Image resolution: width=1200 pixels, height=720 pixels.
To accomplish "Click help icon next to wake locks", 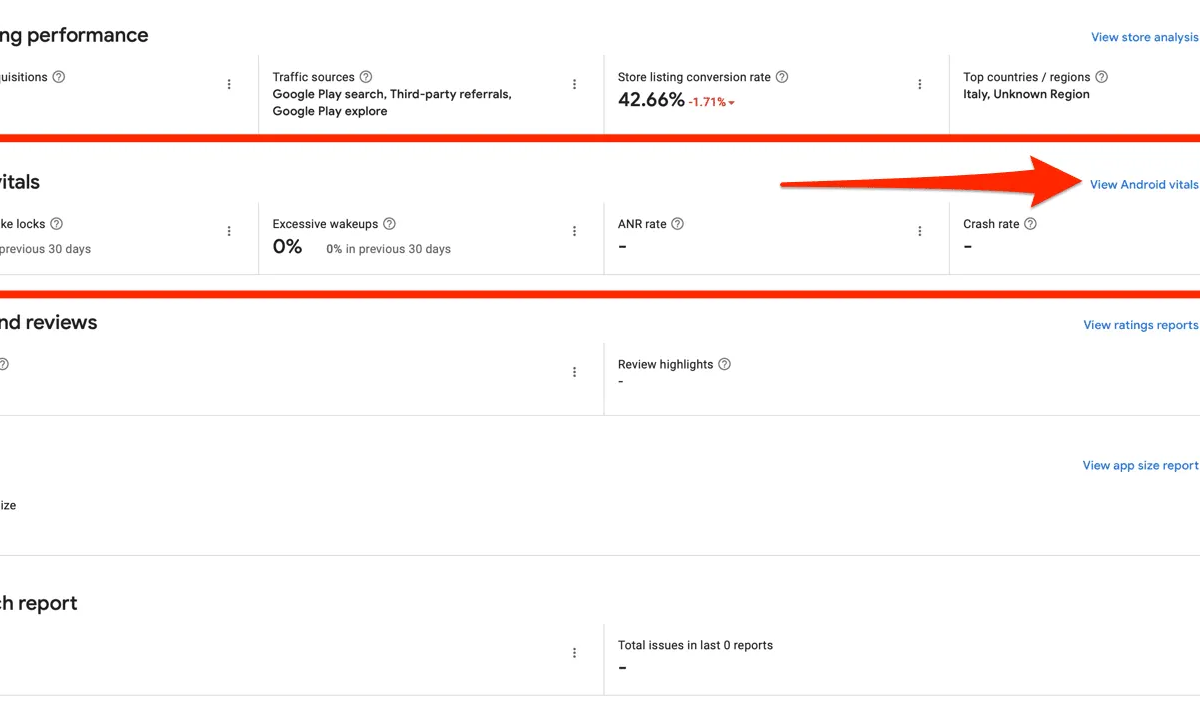I will (x=56, y=224).
